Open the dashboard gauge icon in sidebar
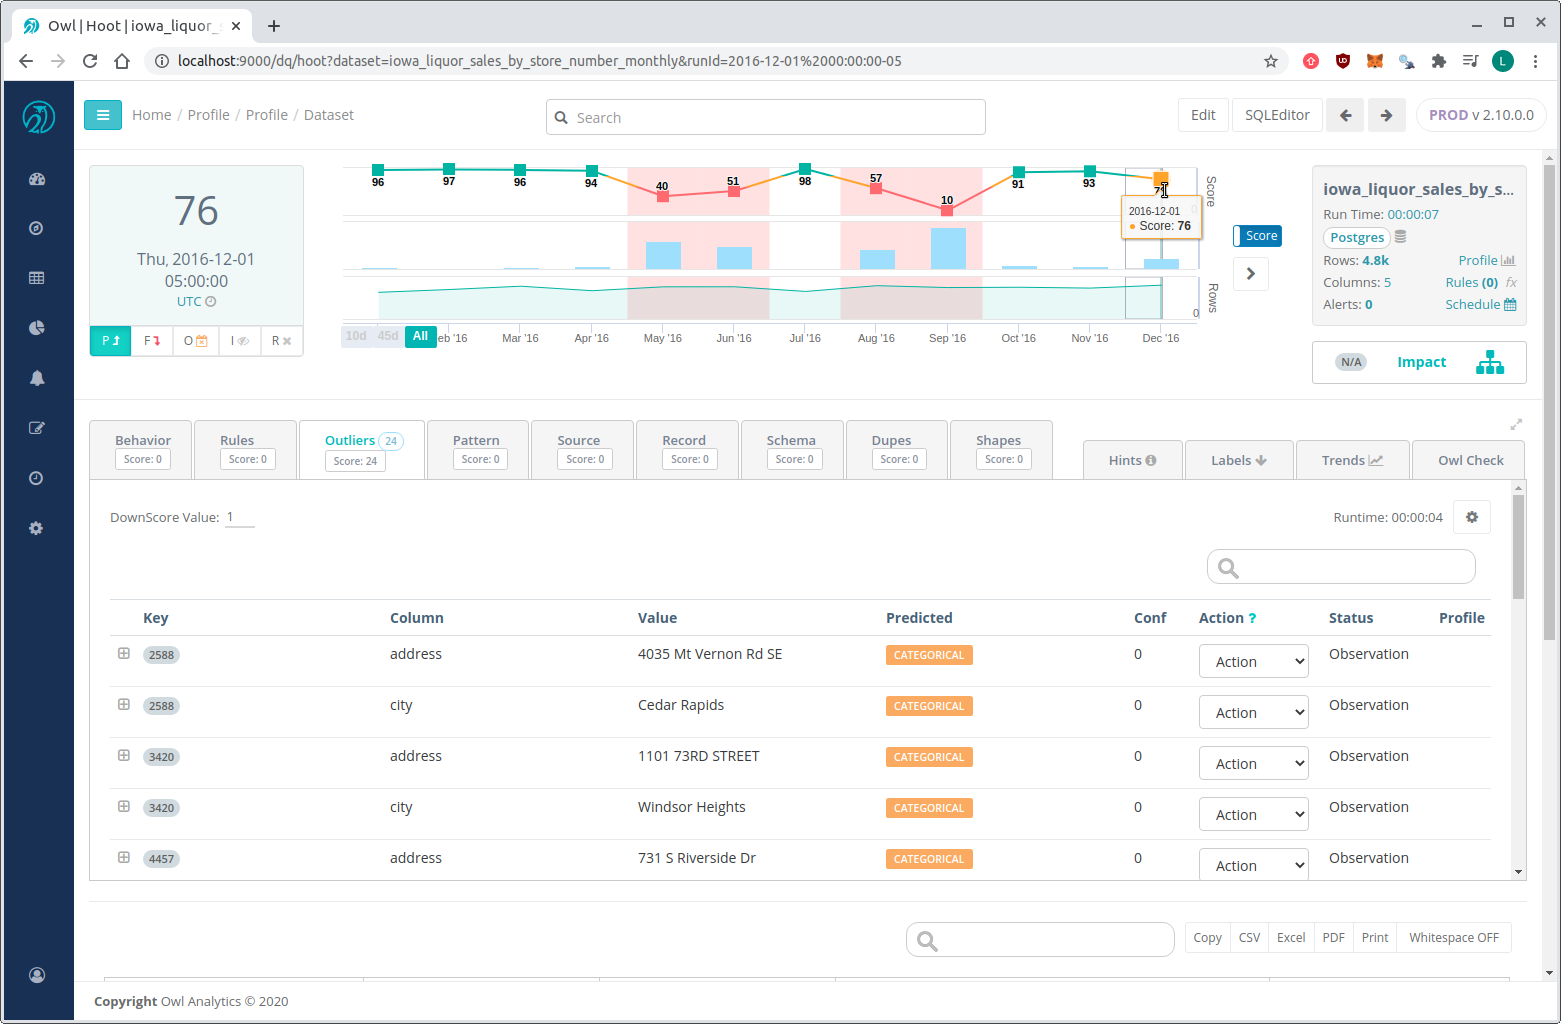 click(x=37, y=180)
